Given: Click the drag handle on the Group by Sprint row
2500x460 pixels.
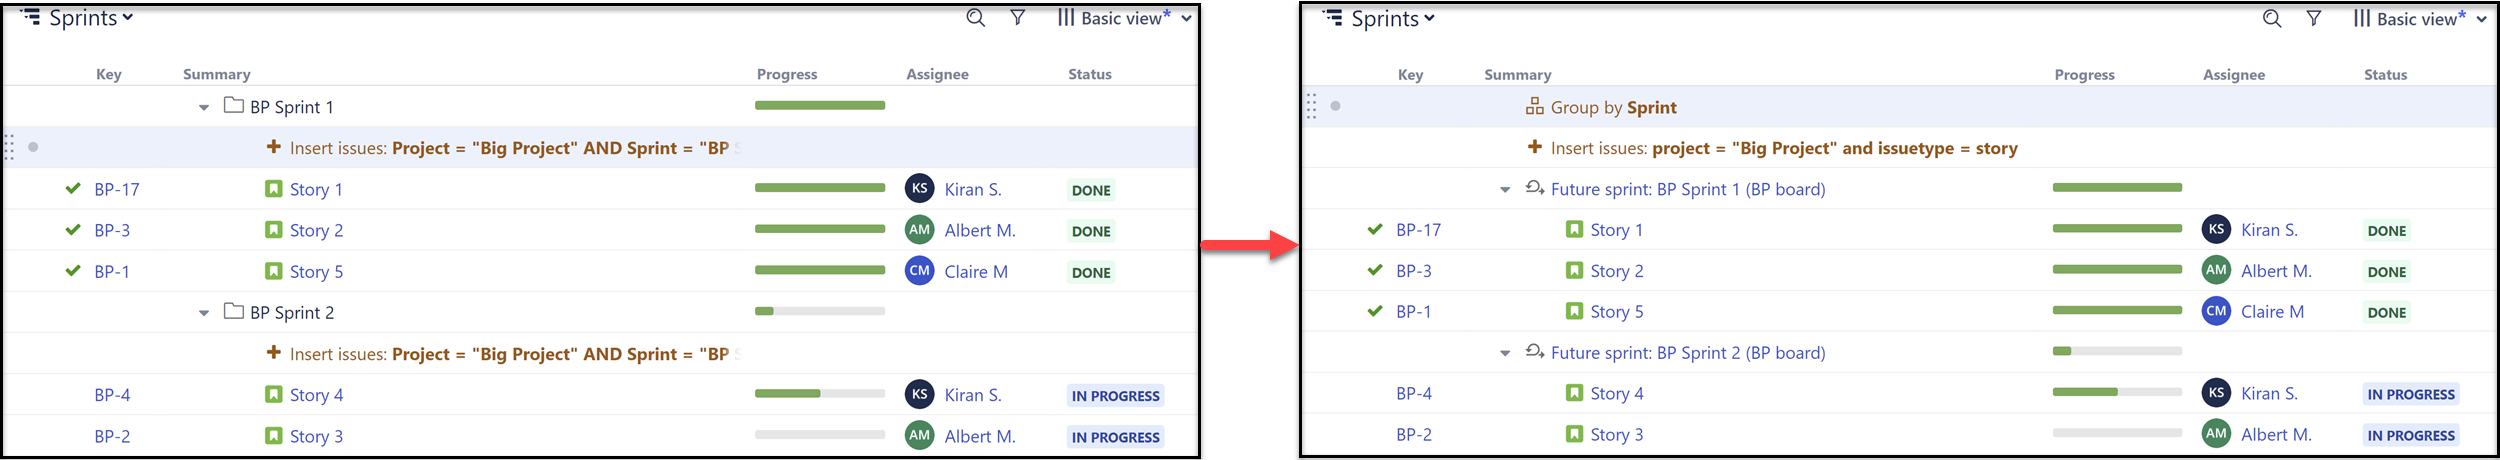Looking at the screenshot, I should 1311,106.
